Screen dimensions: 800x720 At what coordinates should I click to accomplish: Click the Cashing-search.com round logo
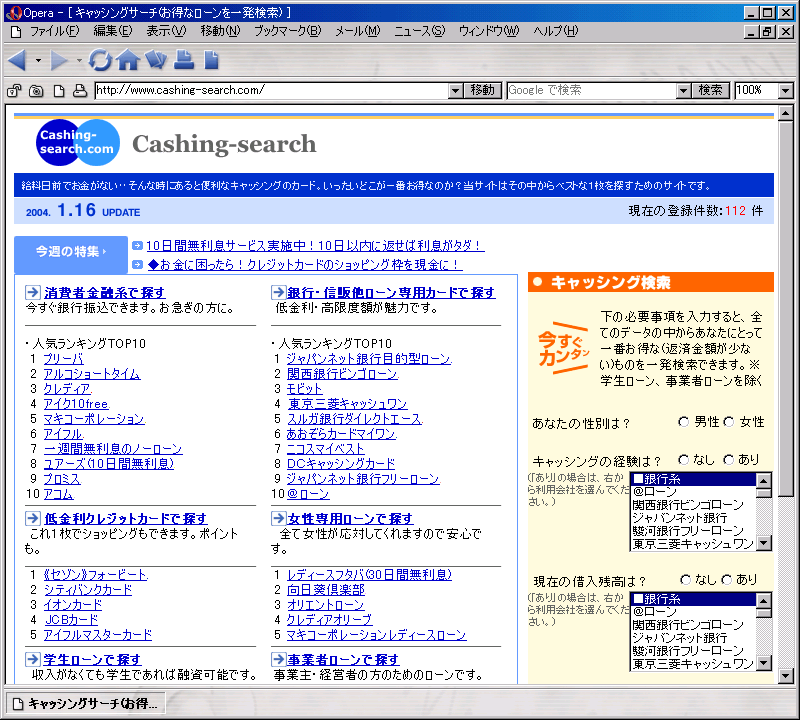[78, 142]
